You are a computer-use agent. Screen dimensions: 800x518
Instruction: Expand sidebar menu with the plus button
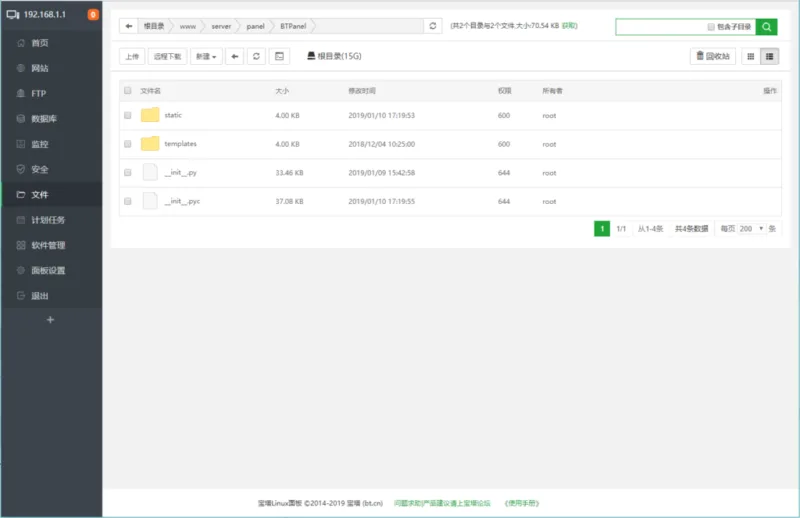[51, 320]
